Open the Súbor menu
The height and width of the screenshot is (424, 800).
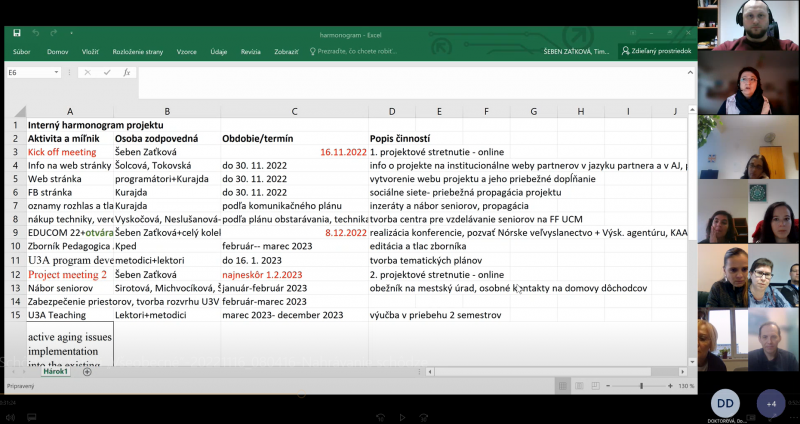22,51
